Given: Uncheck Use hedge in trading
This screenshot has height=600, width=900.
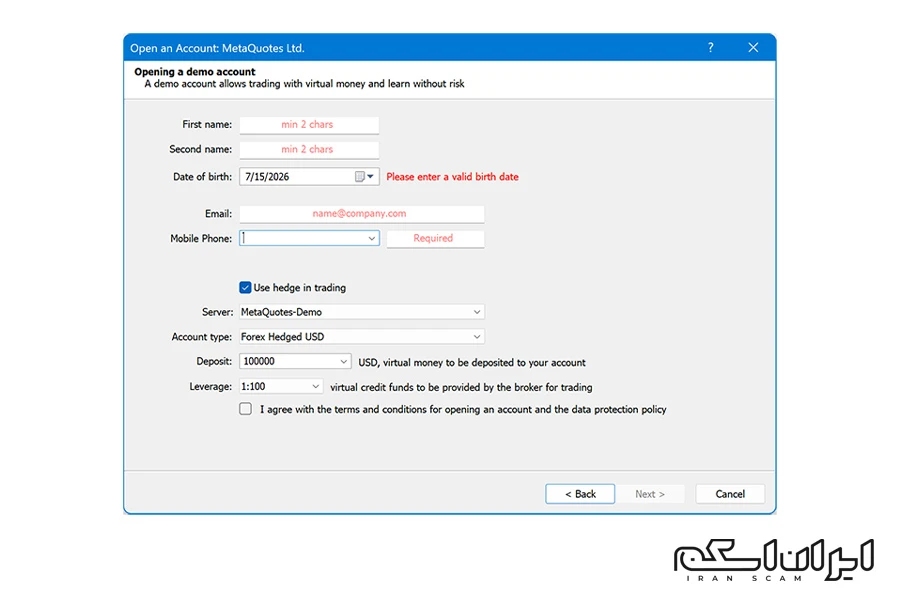Looking at the screenshot, I should pyautogui.click(x=245, y=288).
